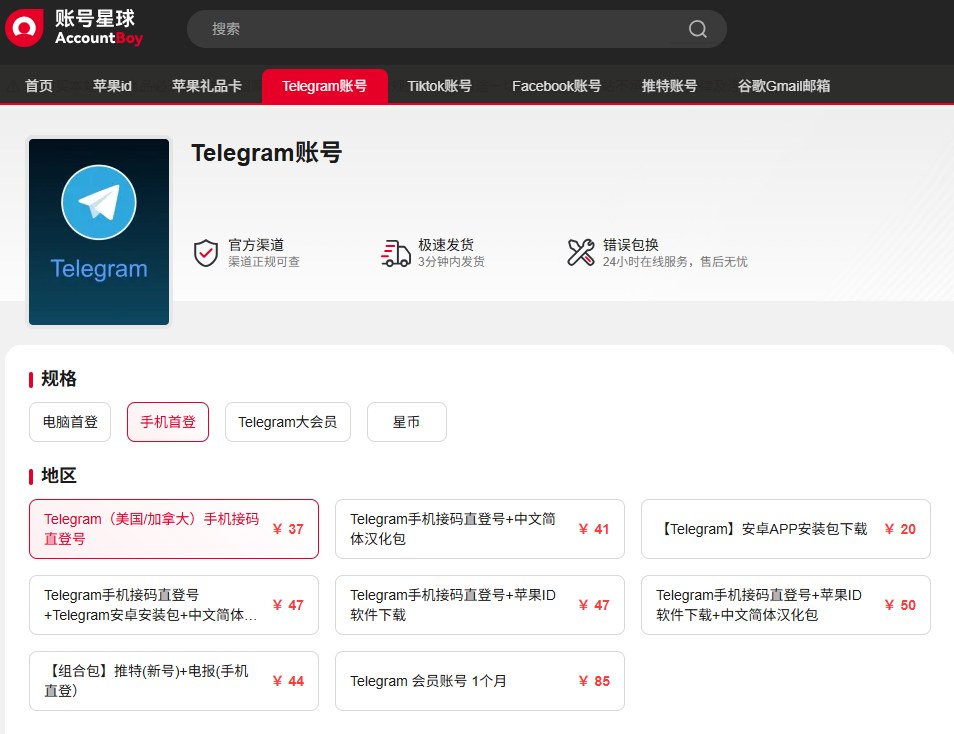Image resolution: width=954 pixels, height=734 pixels.
Task: Click the 渠道正规可查 text
Action: [x=264, y=262]
